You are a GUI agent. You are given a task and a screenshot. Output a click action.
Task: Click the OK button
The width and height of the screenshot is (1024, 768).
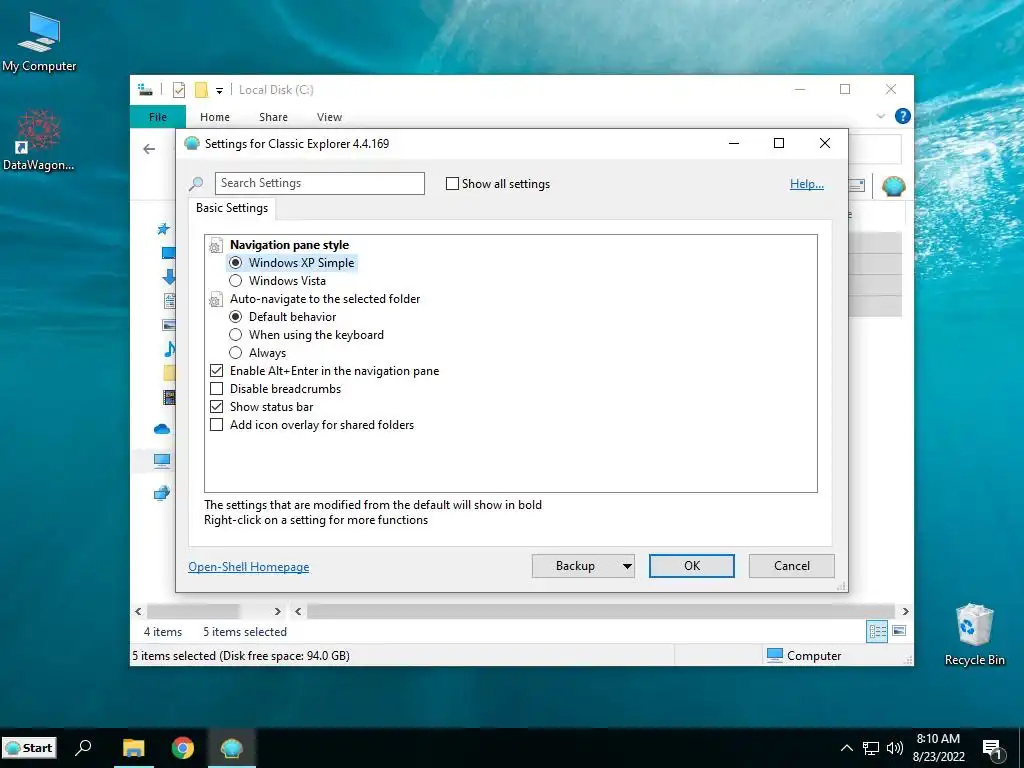pyautogui.click(x=692, y=566)
